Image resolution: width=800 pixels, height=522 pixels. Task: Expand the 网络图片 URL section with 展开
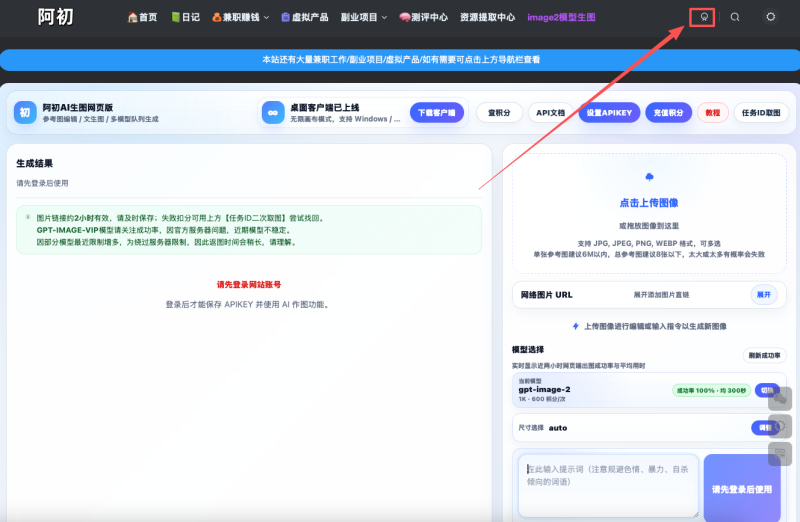pos(764,294)
